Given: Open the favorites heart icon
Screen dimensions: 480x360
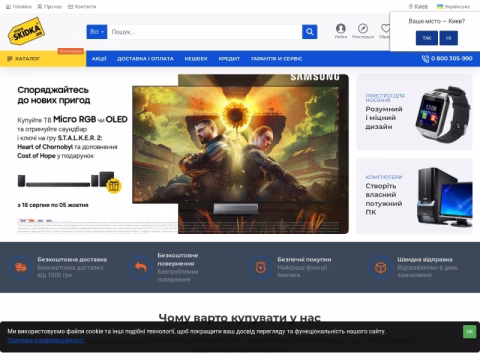Looking at the screenshot, I should tap(385, 28).
